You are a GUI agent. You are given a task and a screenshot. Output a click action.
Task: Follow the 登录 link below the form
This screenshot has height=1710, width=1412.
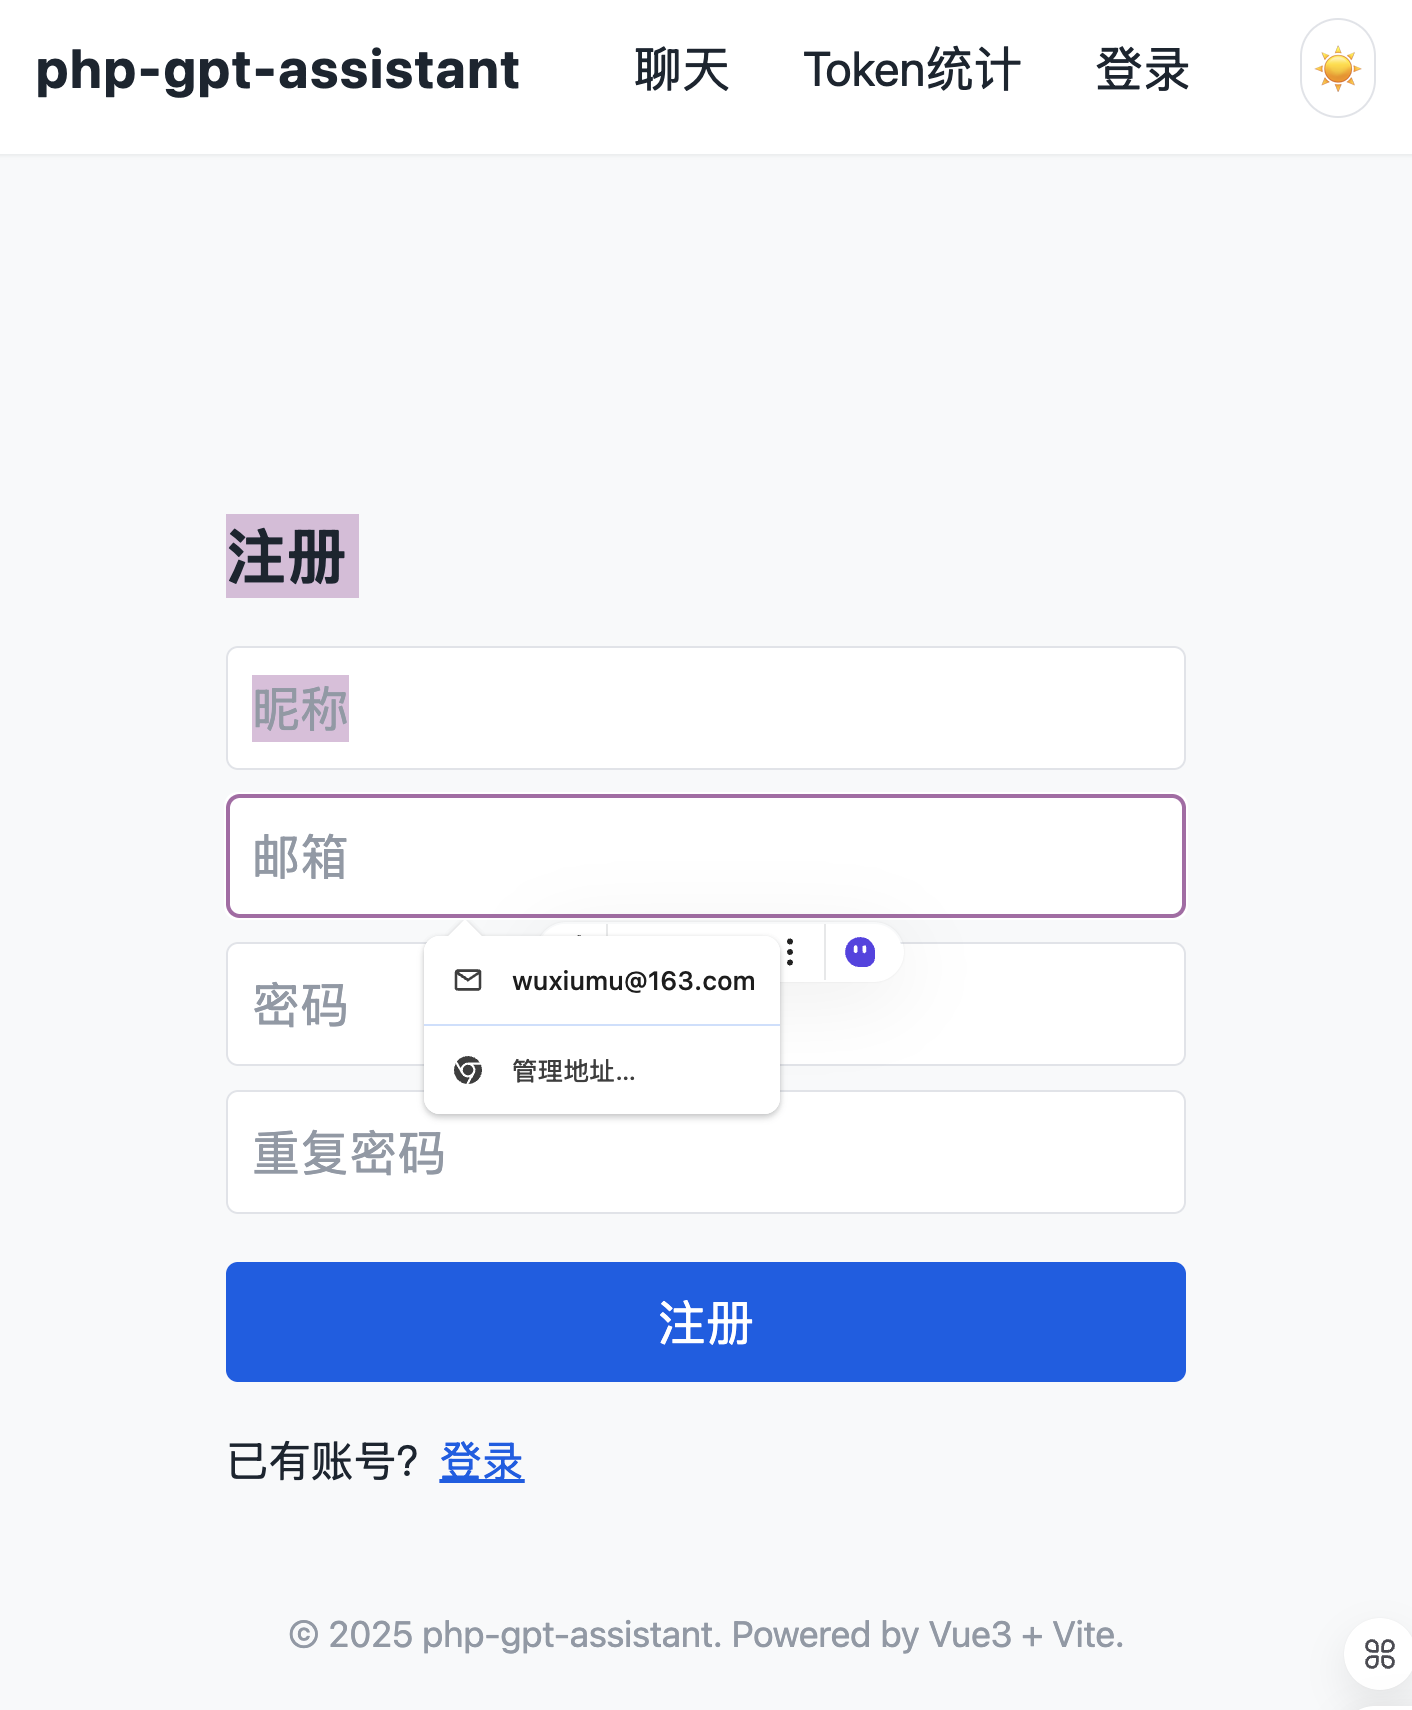[x=481, y=1462]
